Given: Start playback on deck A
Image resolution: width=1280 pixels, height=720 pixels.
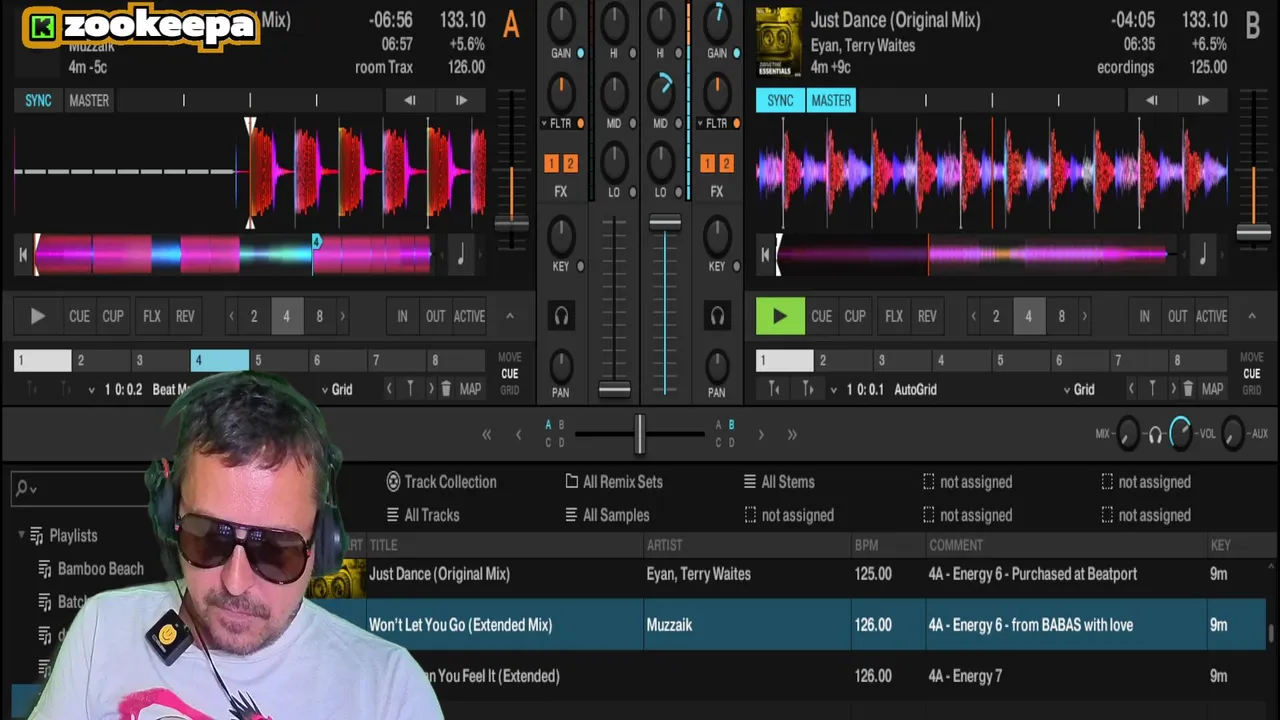Looking at the screenshot, I should click(x=37, y=316).
